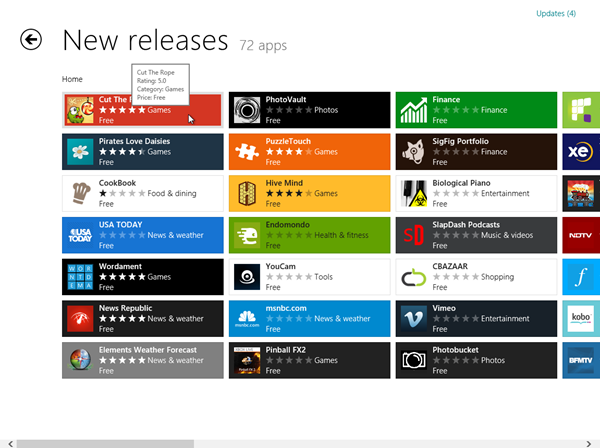Click the 72 apps count text
600x448 pixels.
pos(263,46)
